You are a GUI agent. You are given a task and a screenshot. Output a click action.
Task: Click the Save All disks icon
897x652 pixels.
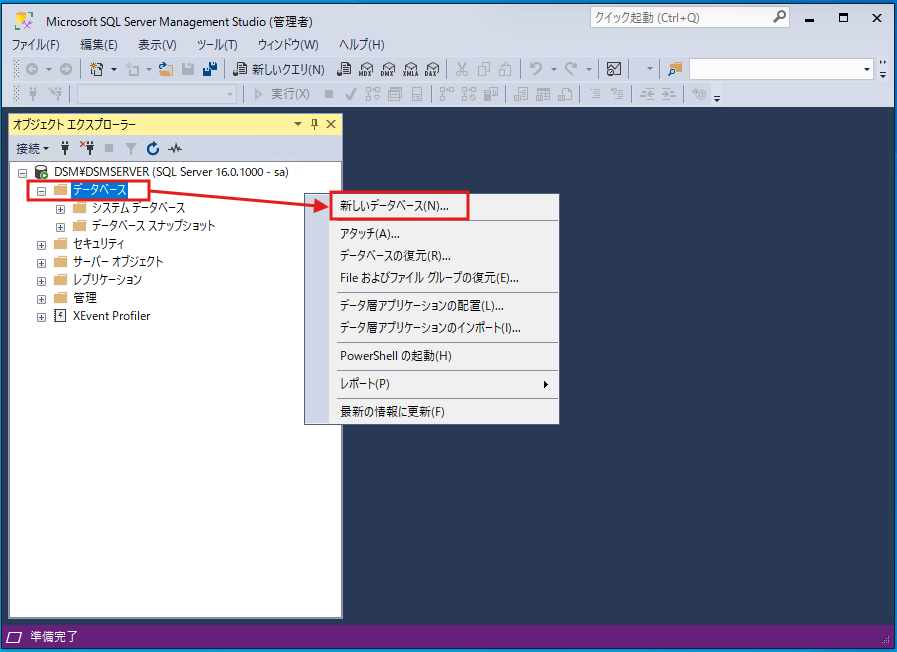pos(210,69)
